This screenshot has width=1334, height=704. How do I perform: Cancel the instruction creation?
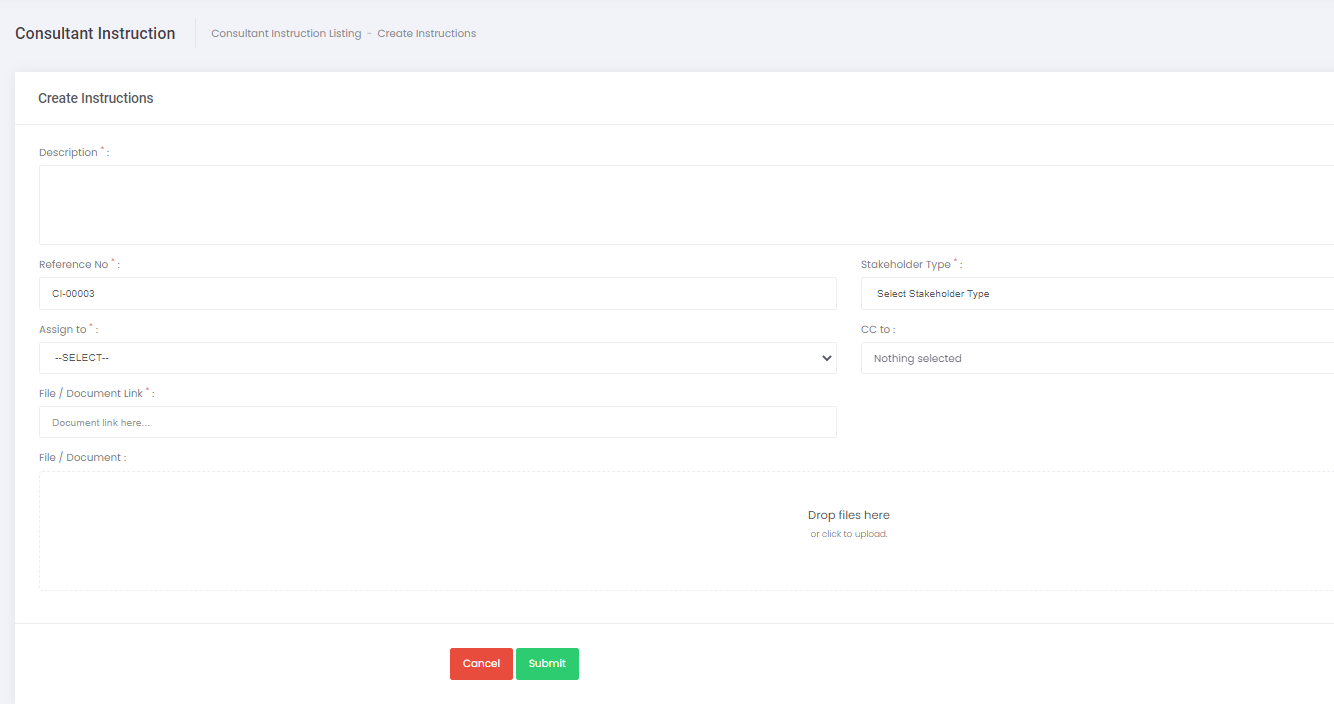pos(481,664)
